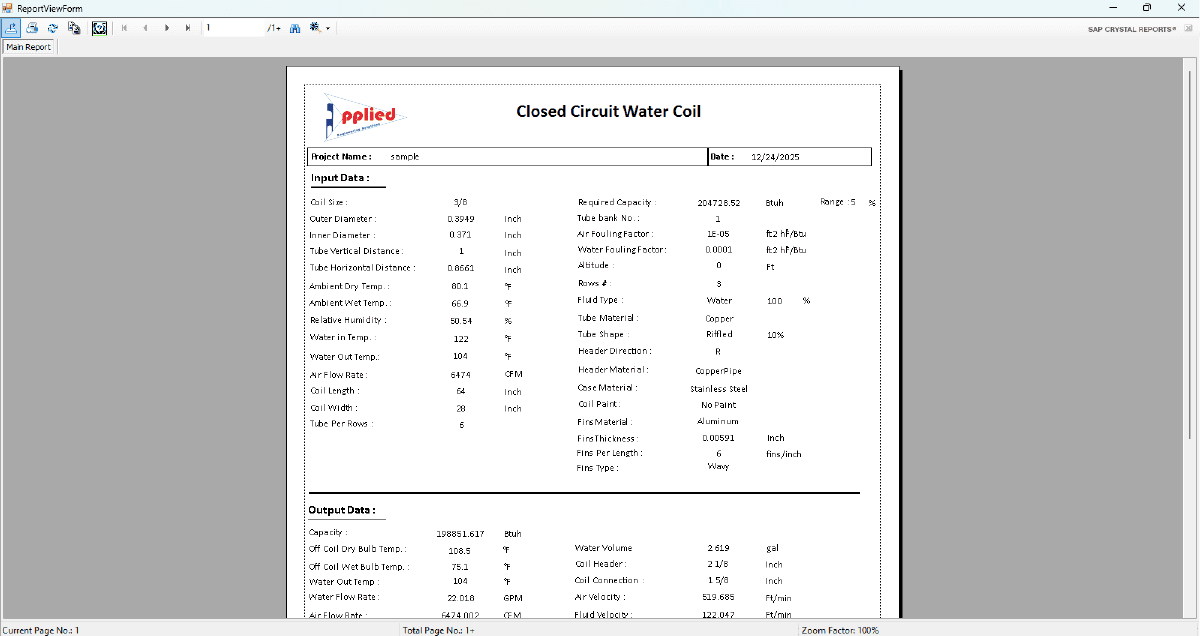
Task: Click the Relative Humidity label
Action: pyautogui.click(x=347, y=320)
